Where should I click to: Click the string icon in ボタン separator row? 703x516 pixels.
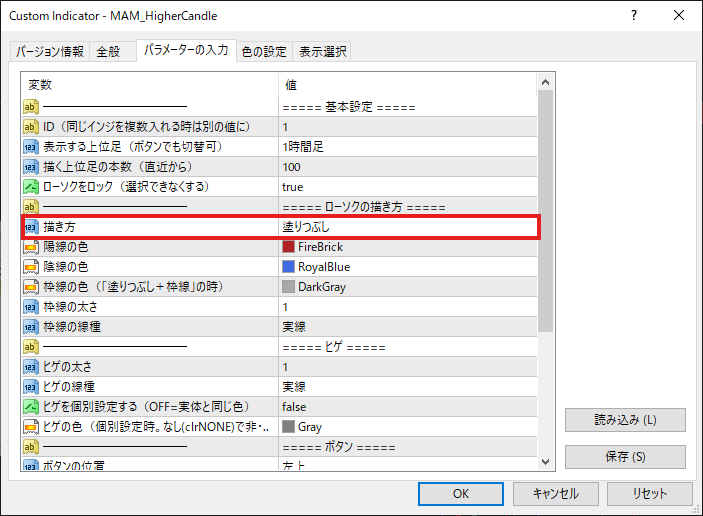[30, 447]
